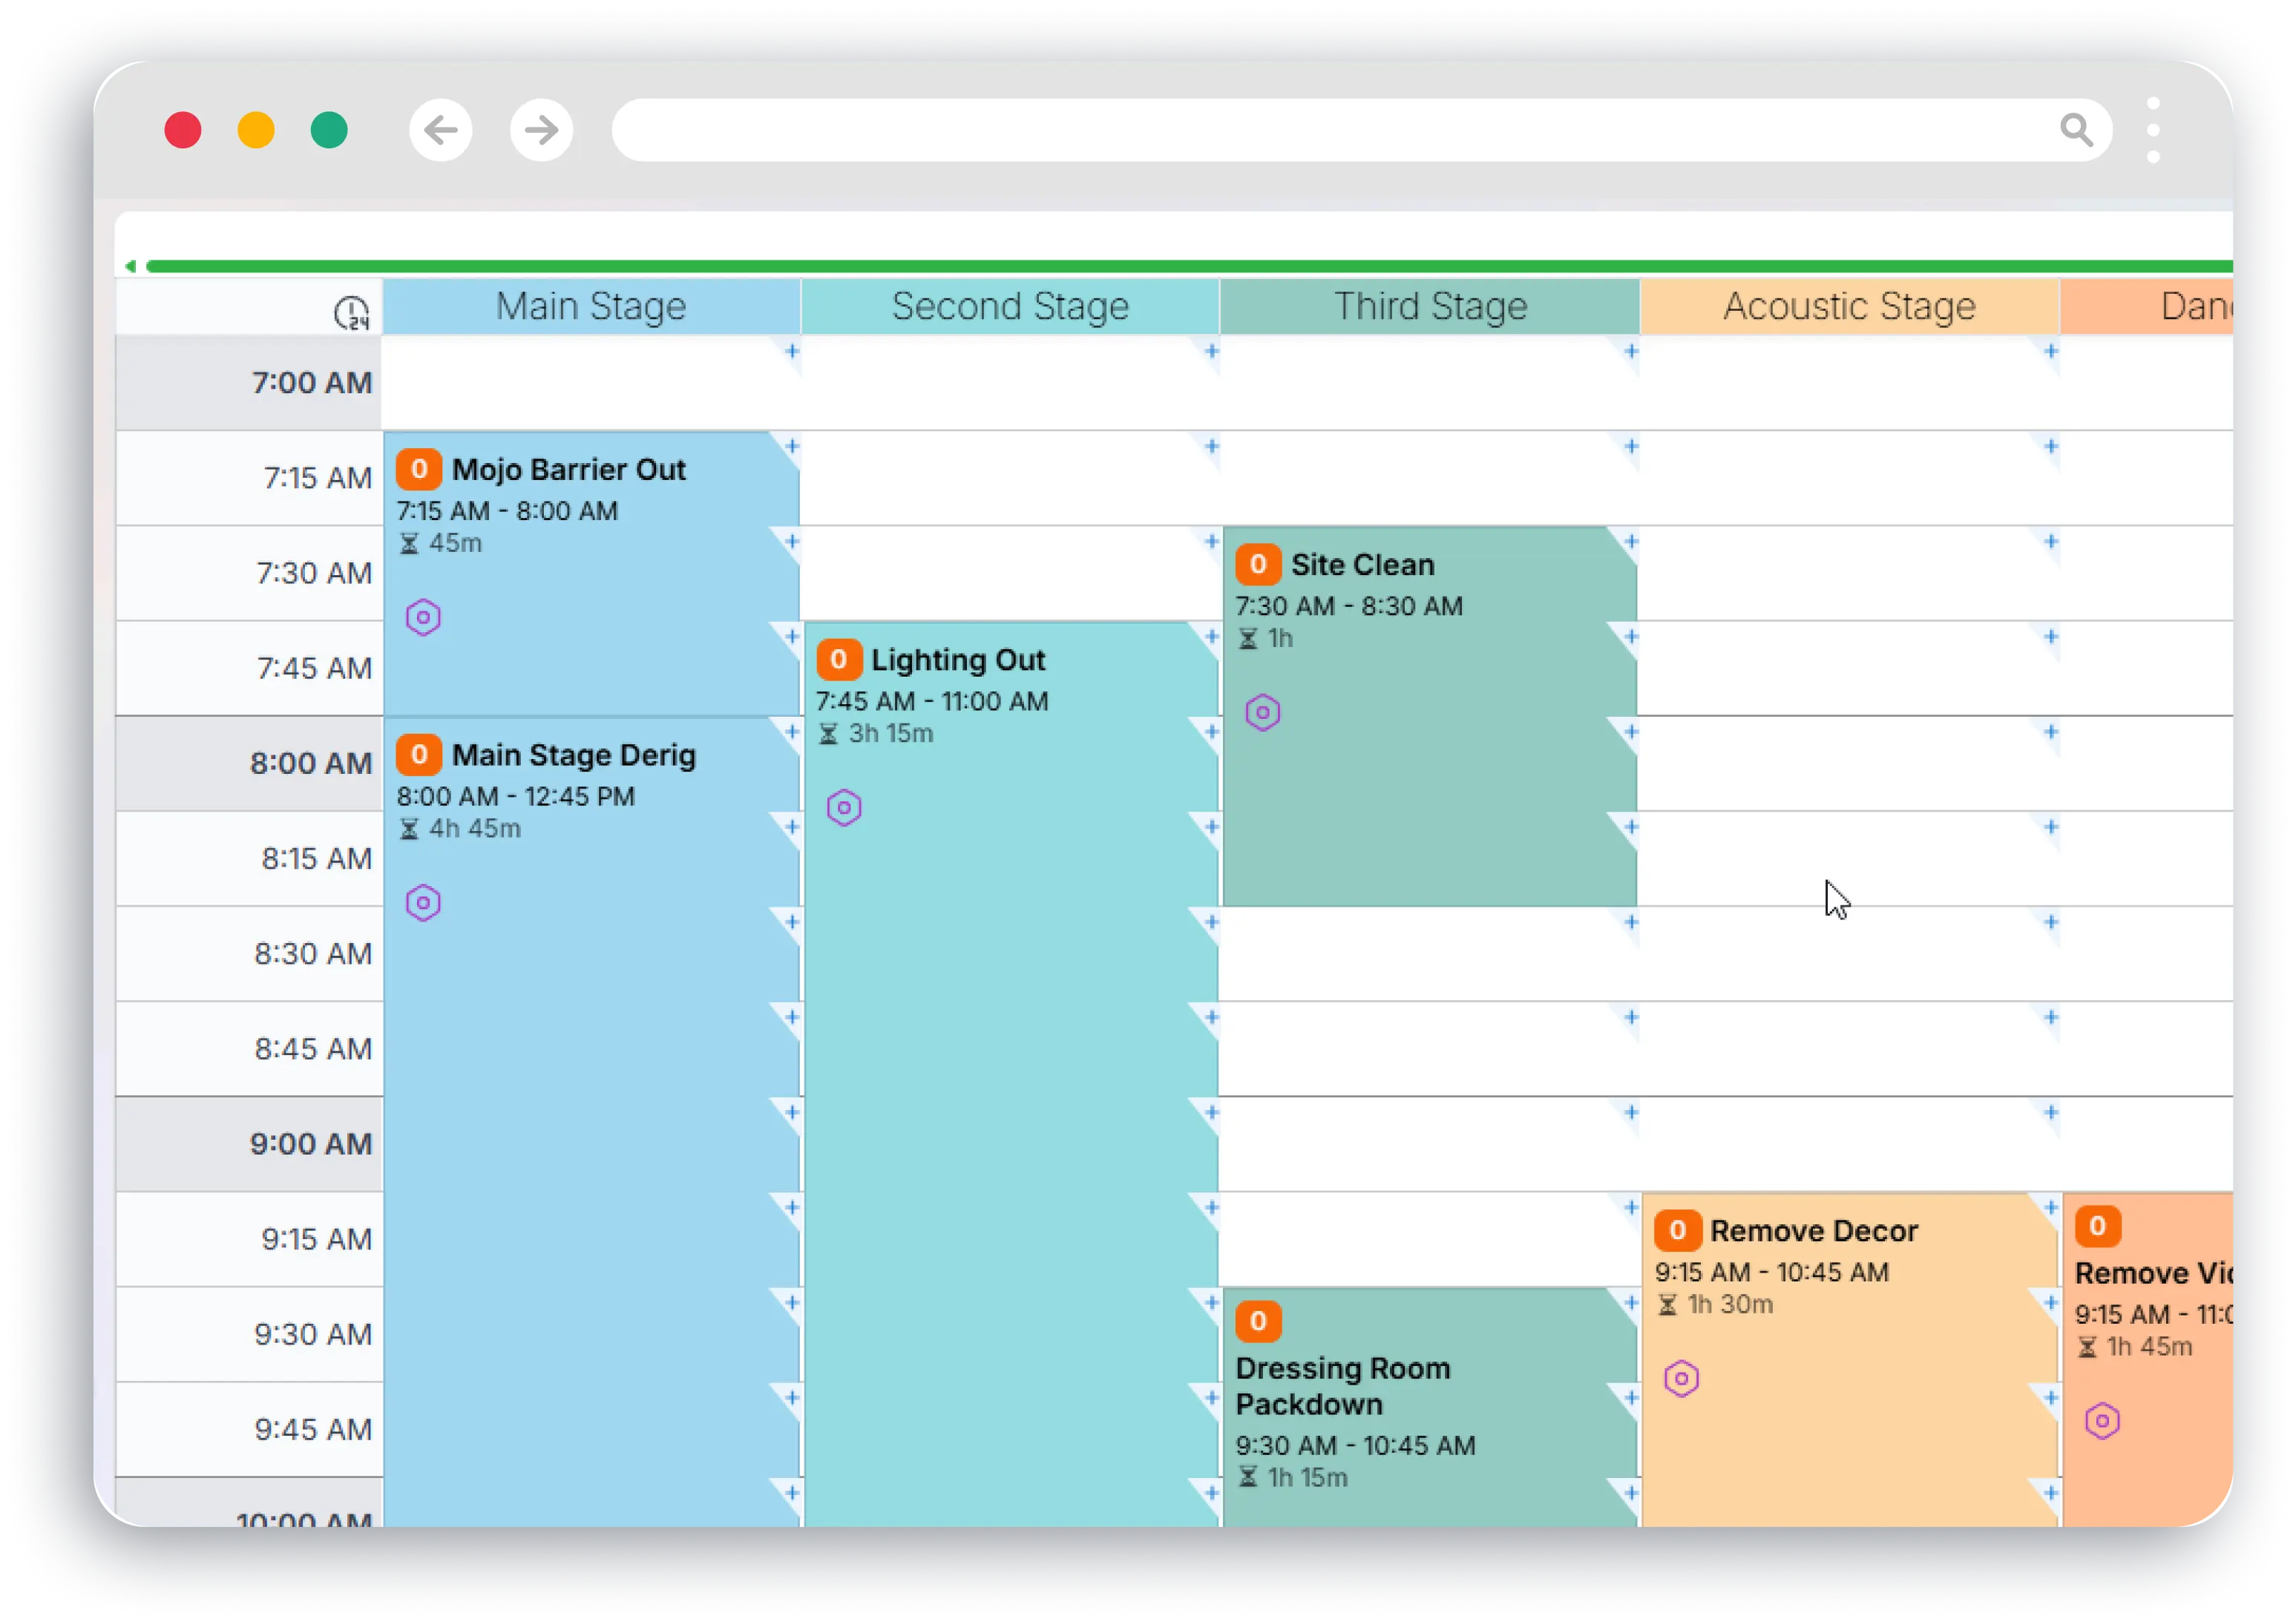Click the hourglass icon on the Remove Video card
The height and width of the screenshot is (1622, 2296).
click(2089, 1346)
